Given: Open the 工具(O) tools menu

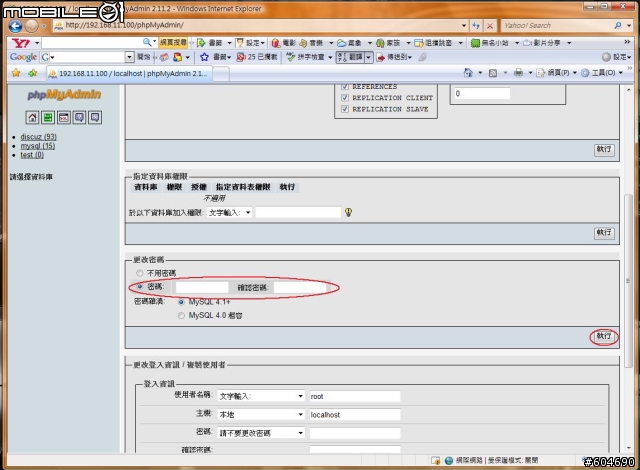Looking at the screenshot, I should click(602, 73).
